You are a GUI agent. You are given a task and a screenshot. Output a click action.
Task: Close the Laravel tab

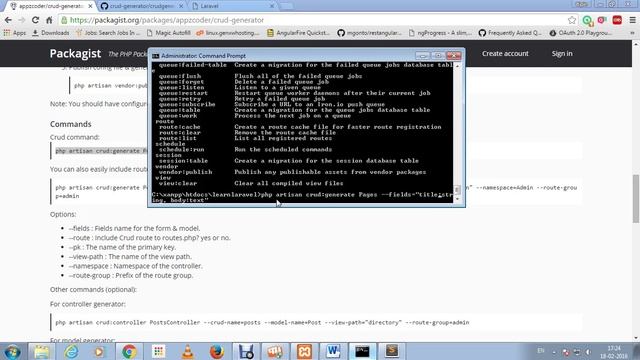tap(272, 6)
